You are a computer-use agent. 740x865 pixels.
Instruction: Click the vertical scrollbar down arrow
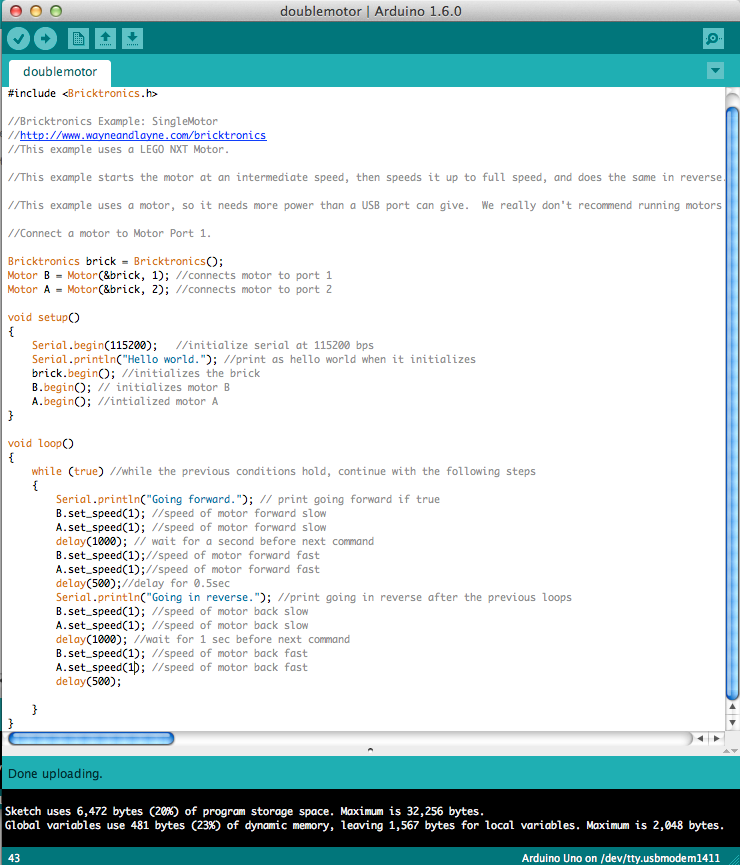732,722
